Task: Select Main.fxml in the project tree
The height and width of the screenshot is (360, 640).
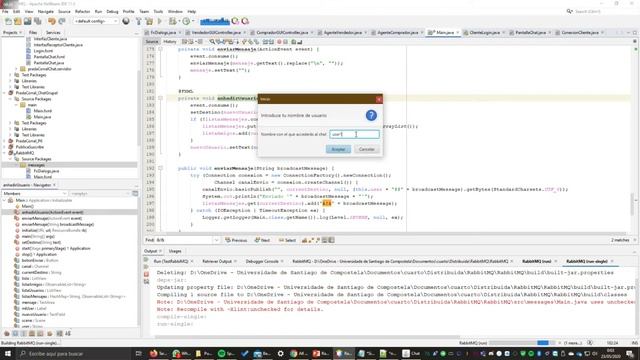Action: pos(42,111)
